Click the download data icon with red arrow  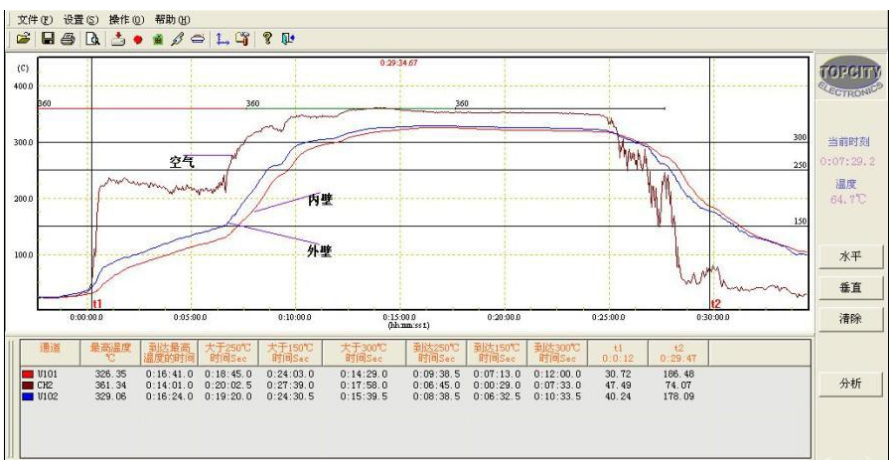click(116, 38)
